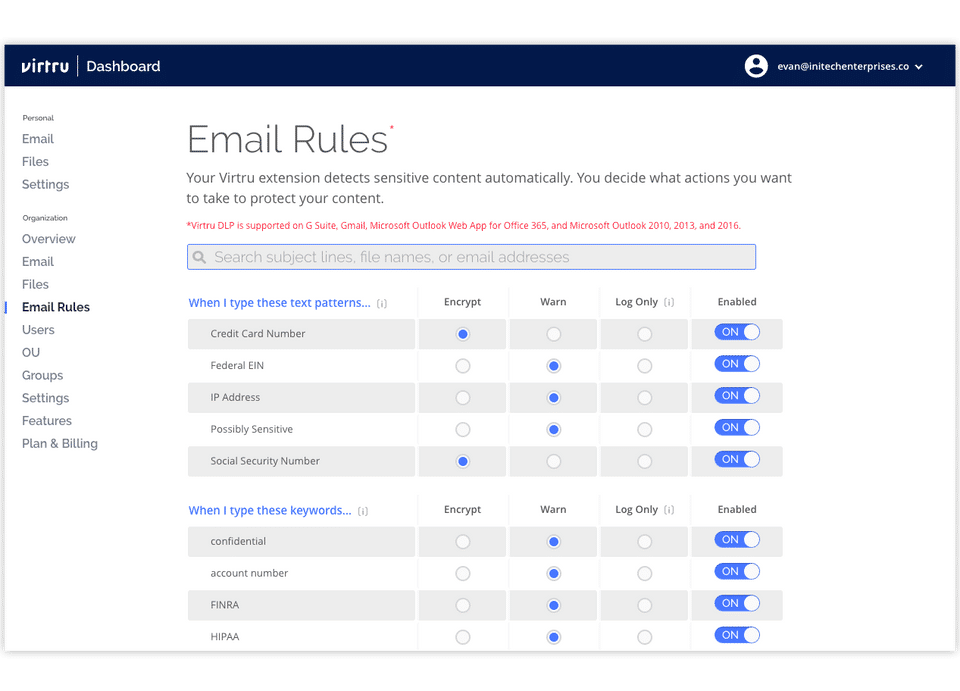This screenshot has width=960, height=691.
Task: Click the 'Possibly Sensitive' row label
Action: [x=252, y=429]
